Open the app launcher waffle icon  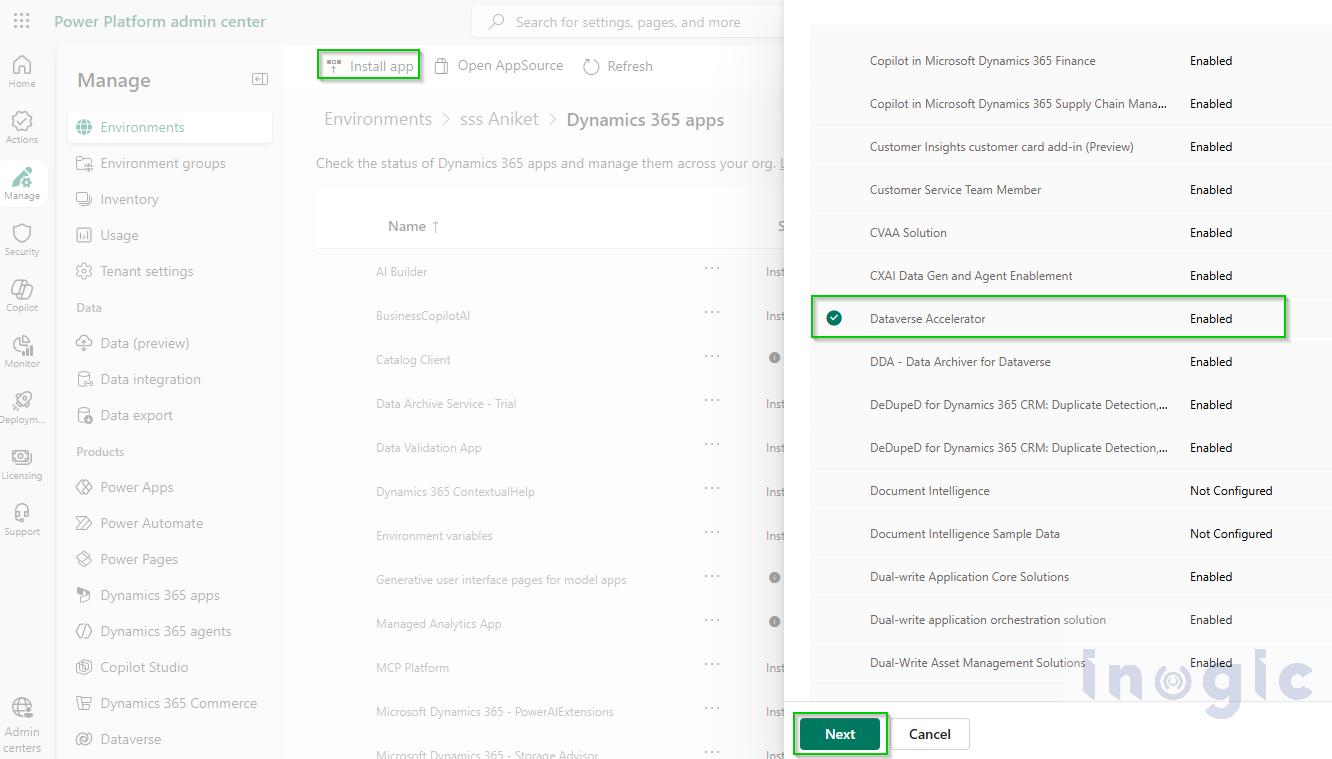click(22, 21)
